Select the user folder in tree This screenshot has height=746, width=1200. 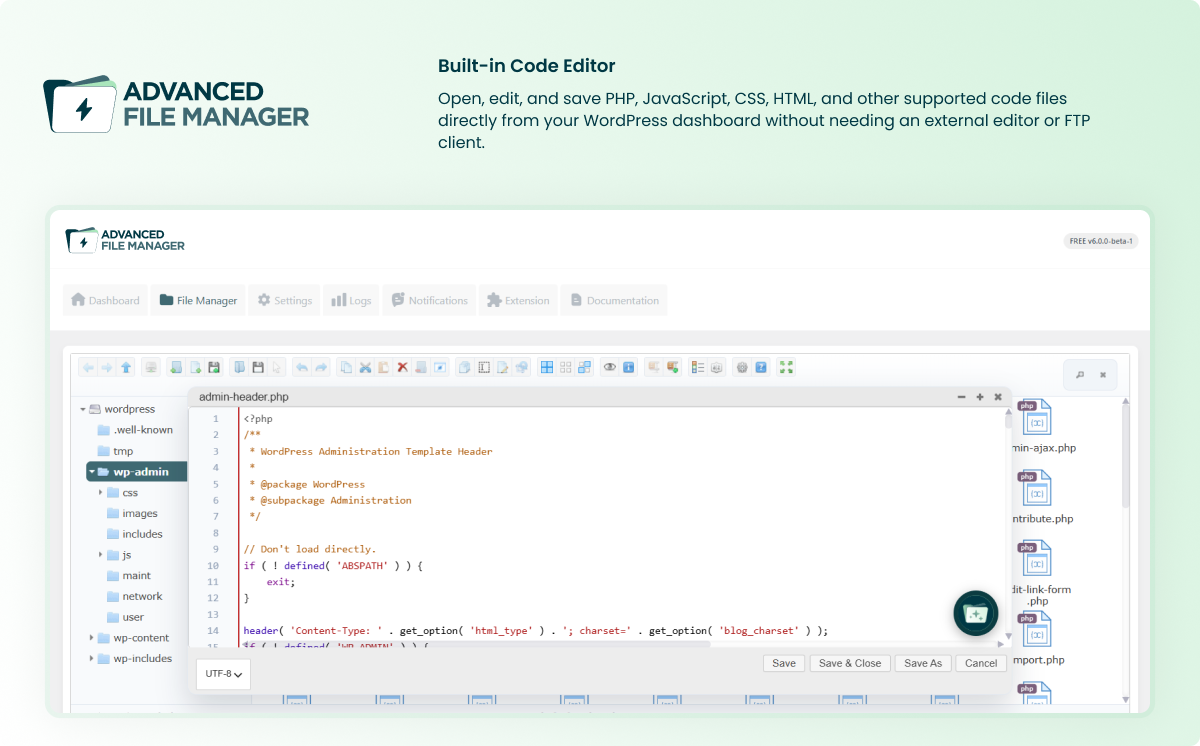[126, 617]
